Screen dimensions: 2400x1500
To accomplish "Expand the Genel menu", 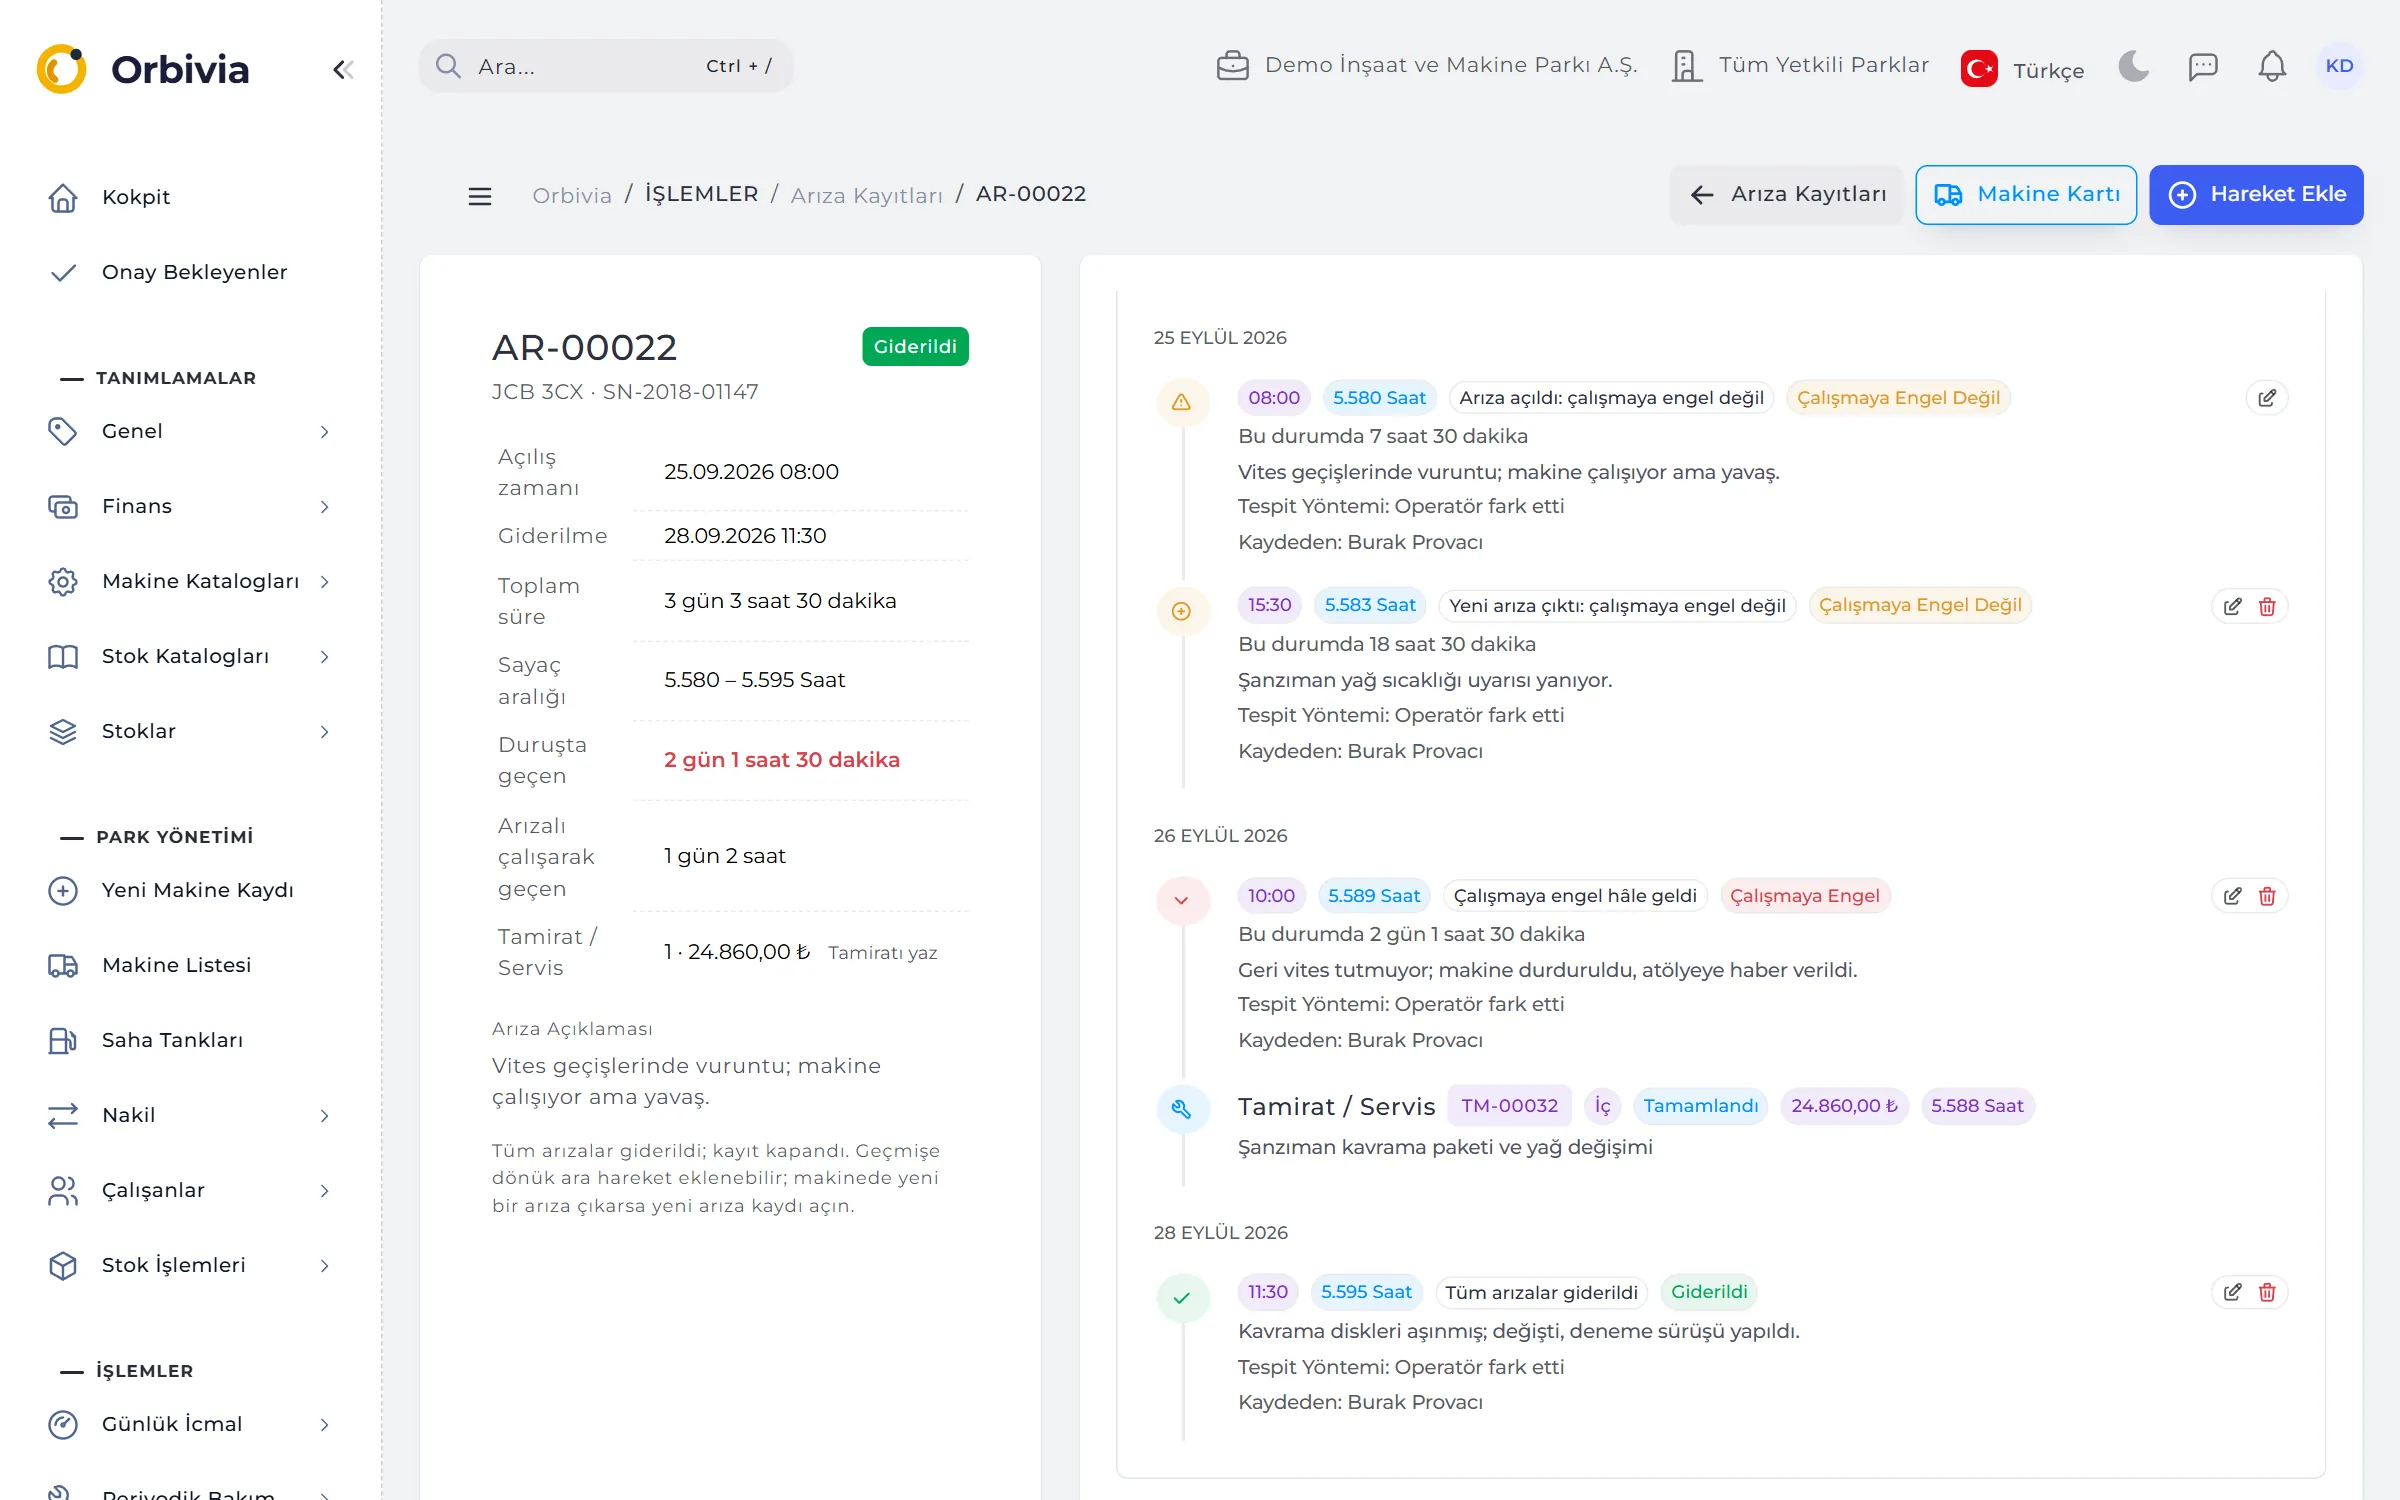I will (190, 431).
